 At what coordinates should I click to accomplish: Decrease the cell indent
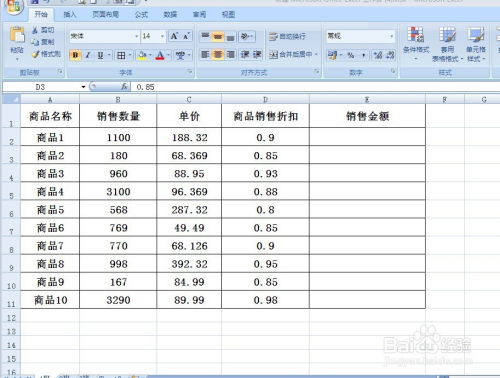pyautogui.click(x=245, y=54)
